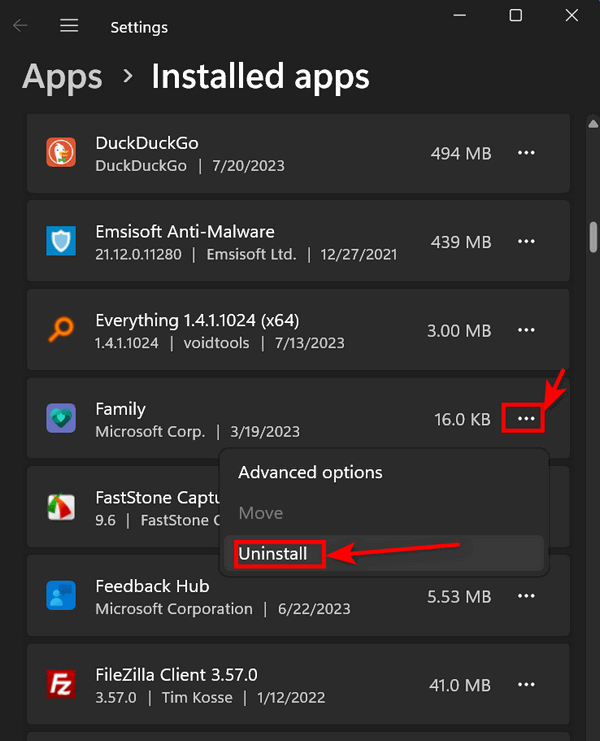Select the Emsisoft Anti-Malware app name
Image resolution: width=600 pixels, height=741 pixels.
pos(185,232)
